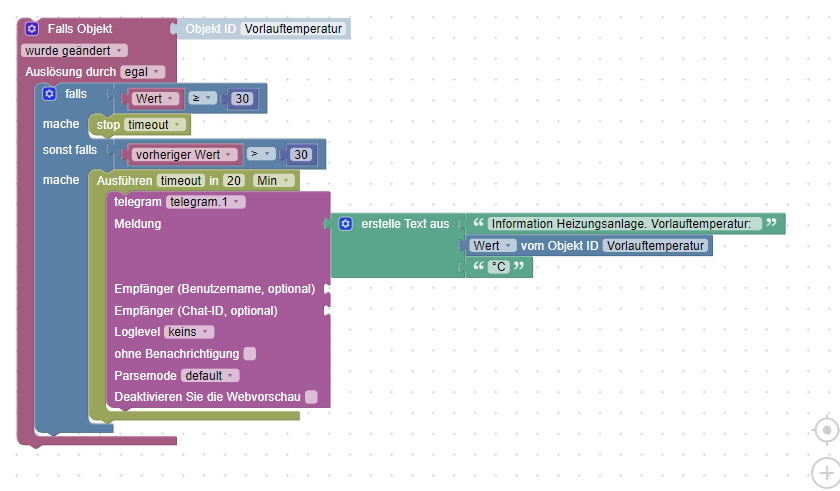This screenshot has height=491, width=840.
Task: Click Vorlauftemperatur in vom Objekt ID block
Action: (655, 246)
